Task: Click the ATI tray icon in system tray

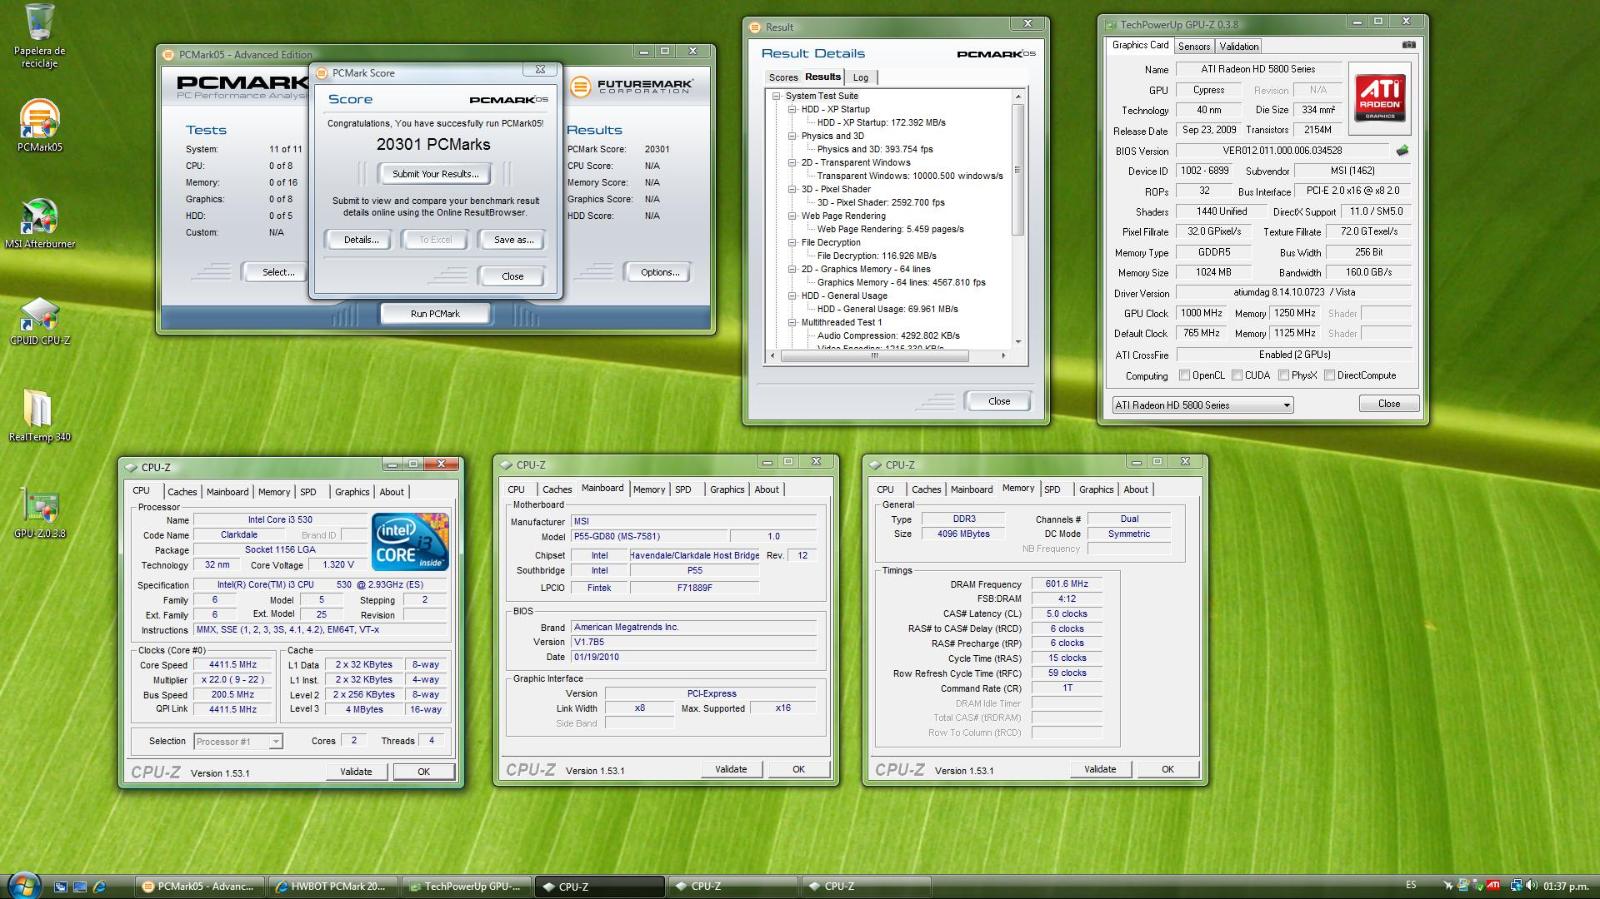Action: point(1493,885)
